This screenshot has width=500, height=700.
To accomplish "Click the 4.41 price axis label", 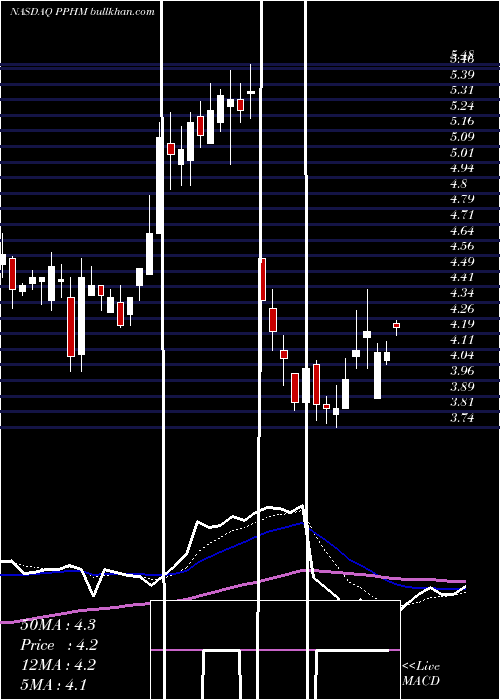I will coord(462,277).
